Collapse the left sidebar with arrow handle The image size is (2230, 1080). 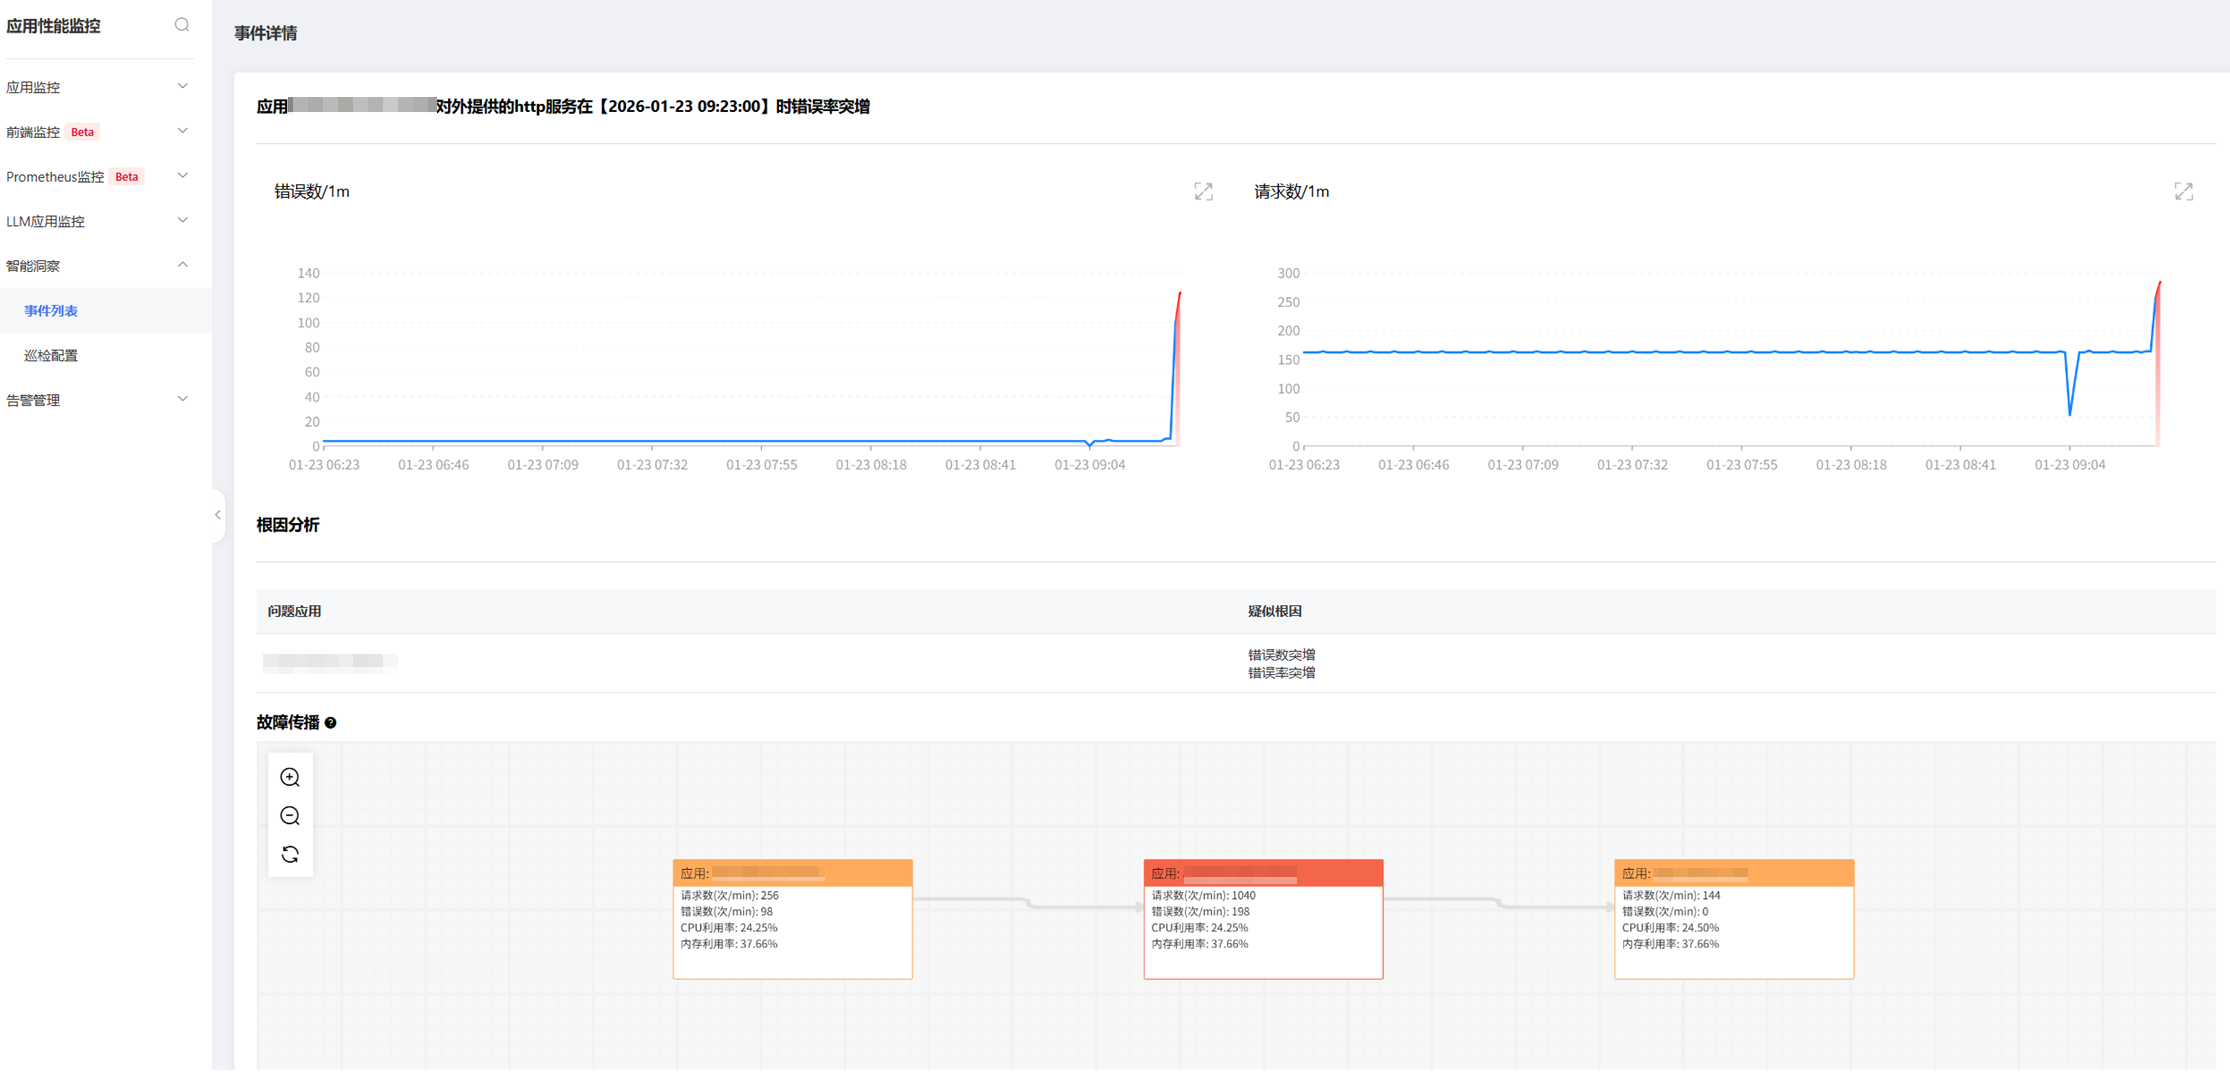pyautogui.click(x=218, y=515)
